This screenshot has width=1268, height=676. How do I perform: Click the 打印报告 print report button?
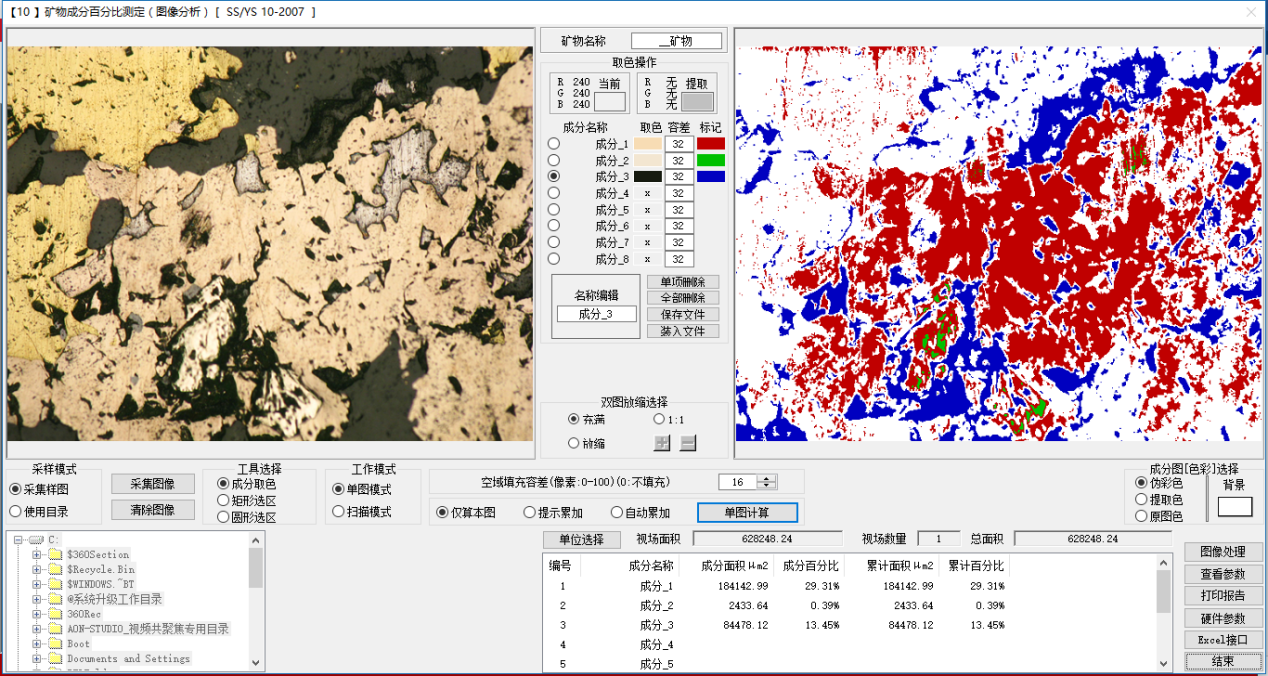(1222, 596)
